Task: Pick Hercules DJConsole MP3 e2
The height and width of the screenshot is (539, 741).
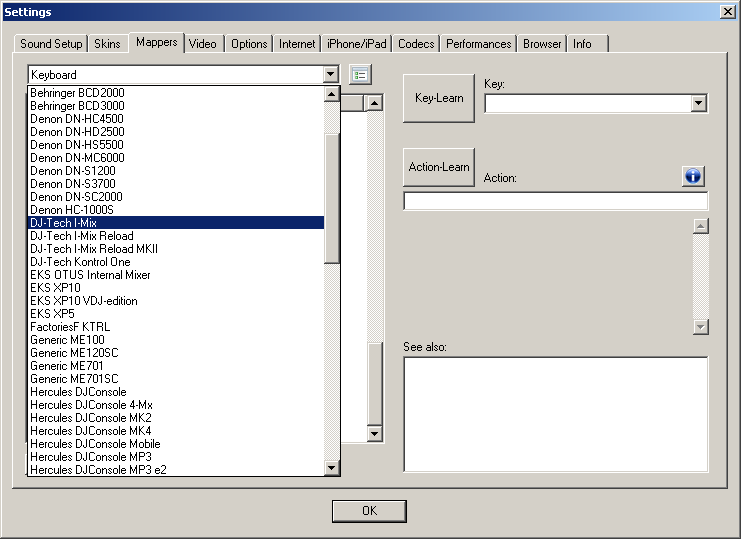Action: coord(176,470)
